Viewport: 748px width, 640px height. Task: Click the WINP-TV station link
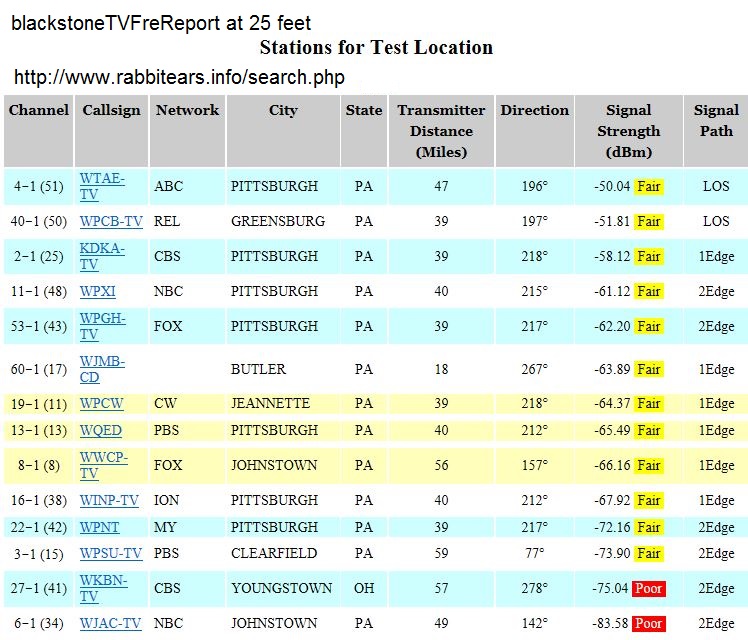110,500
